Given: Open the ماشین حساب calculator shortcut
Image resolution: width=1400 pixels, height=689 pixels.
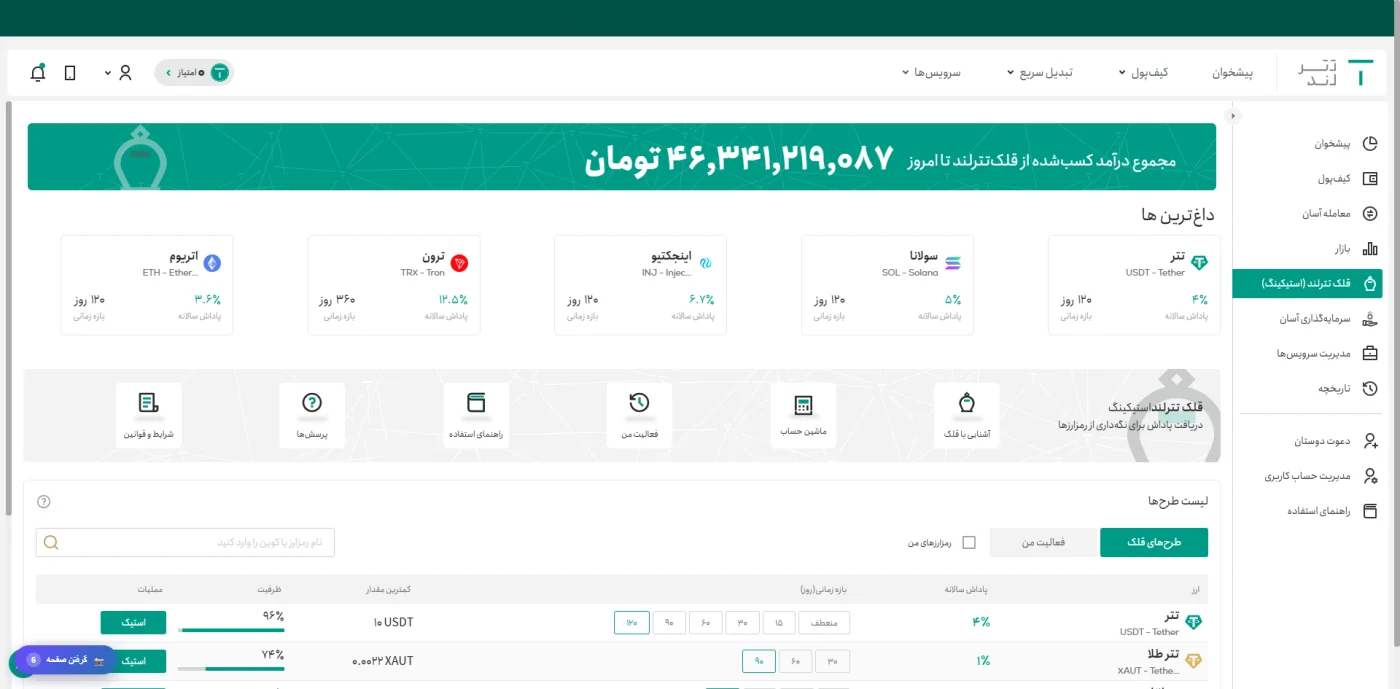Looking at the screenshot, I should point(803,415).
